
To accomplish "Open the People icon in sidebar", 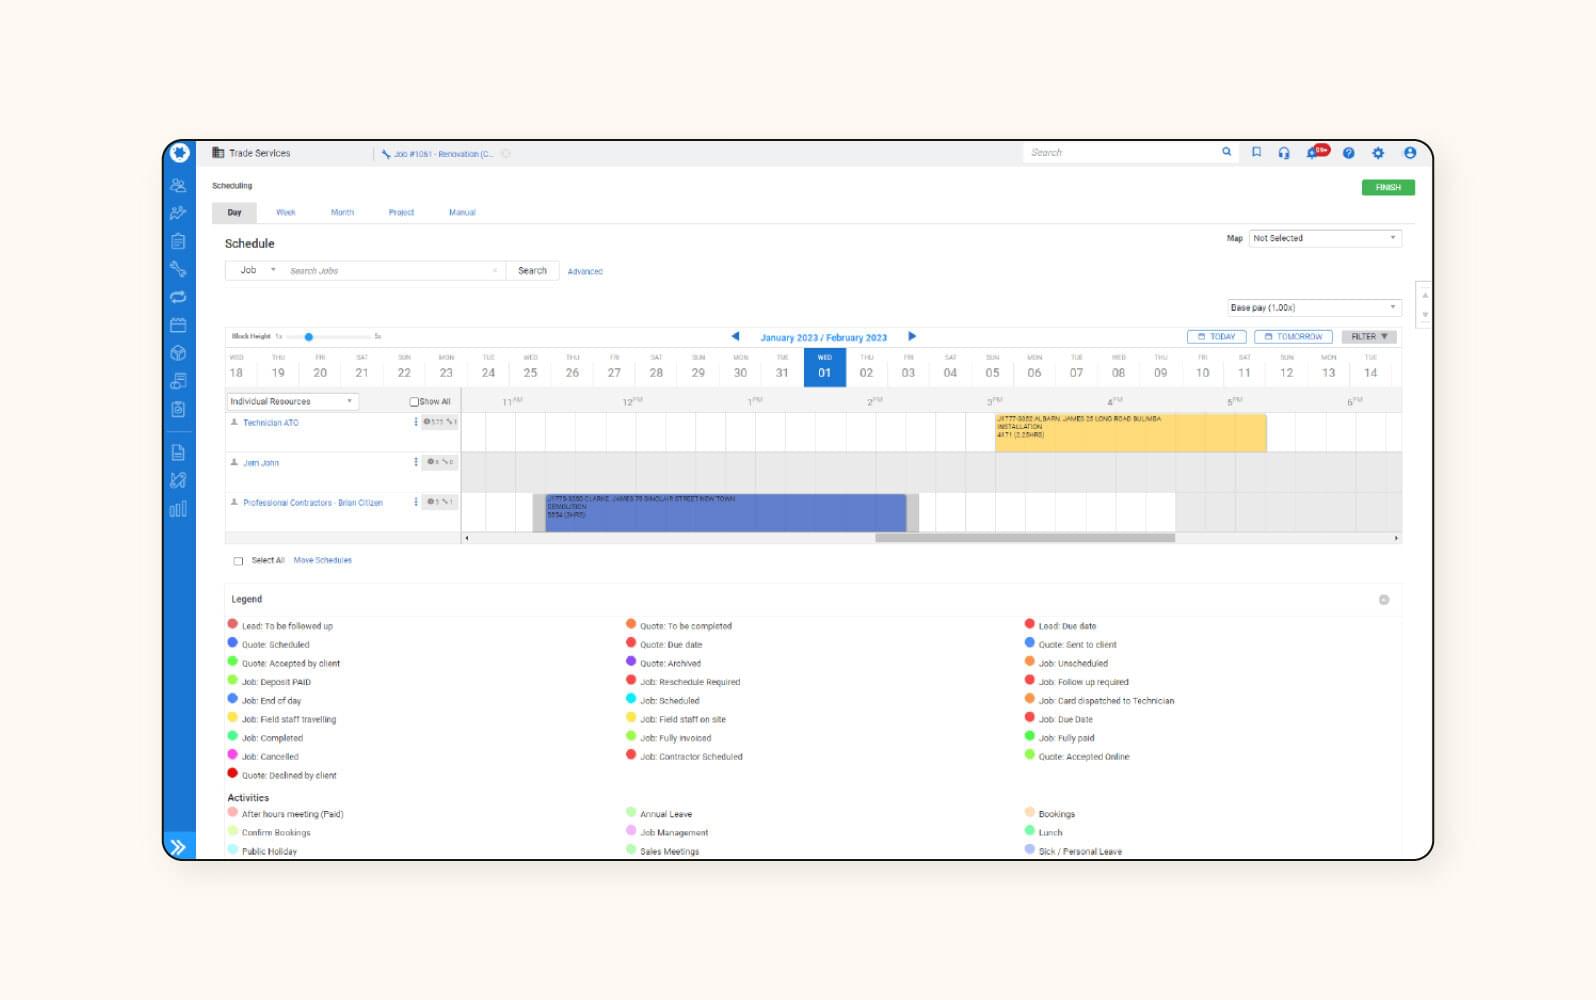I will click(178, 186).
